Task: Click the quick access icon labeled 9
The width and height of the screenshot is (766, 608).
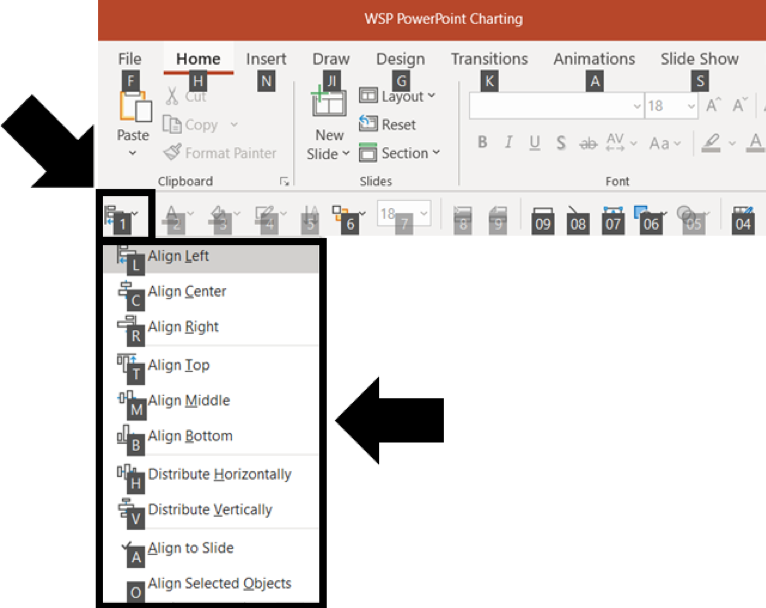Action: click(497, 215)
